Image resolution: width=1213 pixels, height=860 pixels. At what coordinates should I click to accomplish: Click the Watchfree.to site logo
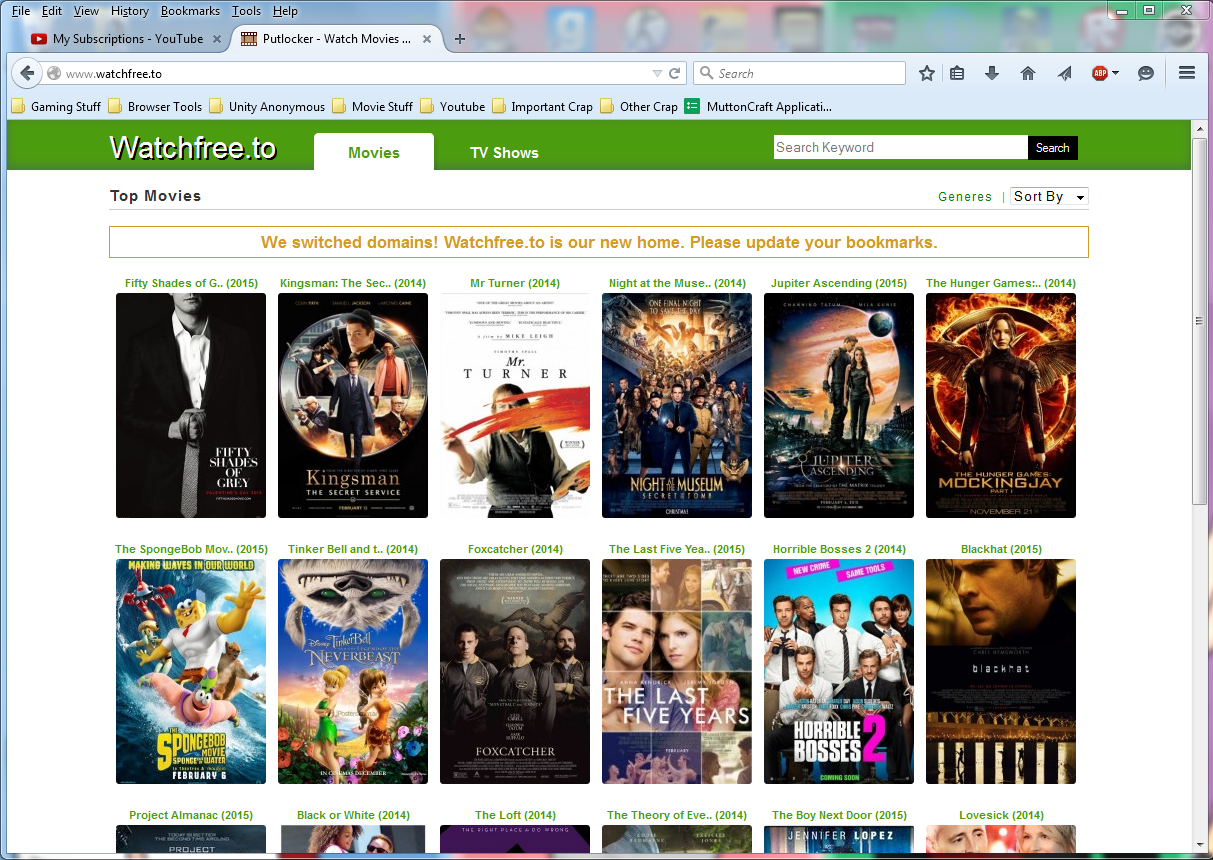coord(193,148)
